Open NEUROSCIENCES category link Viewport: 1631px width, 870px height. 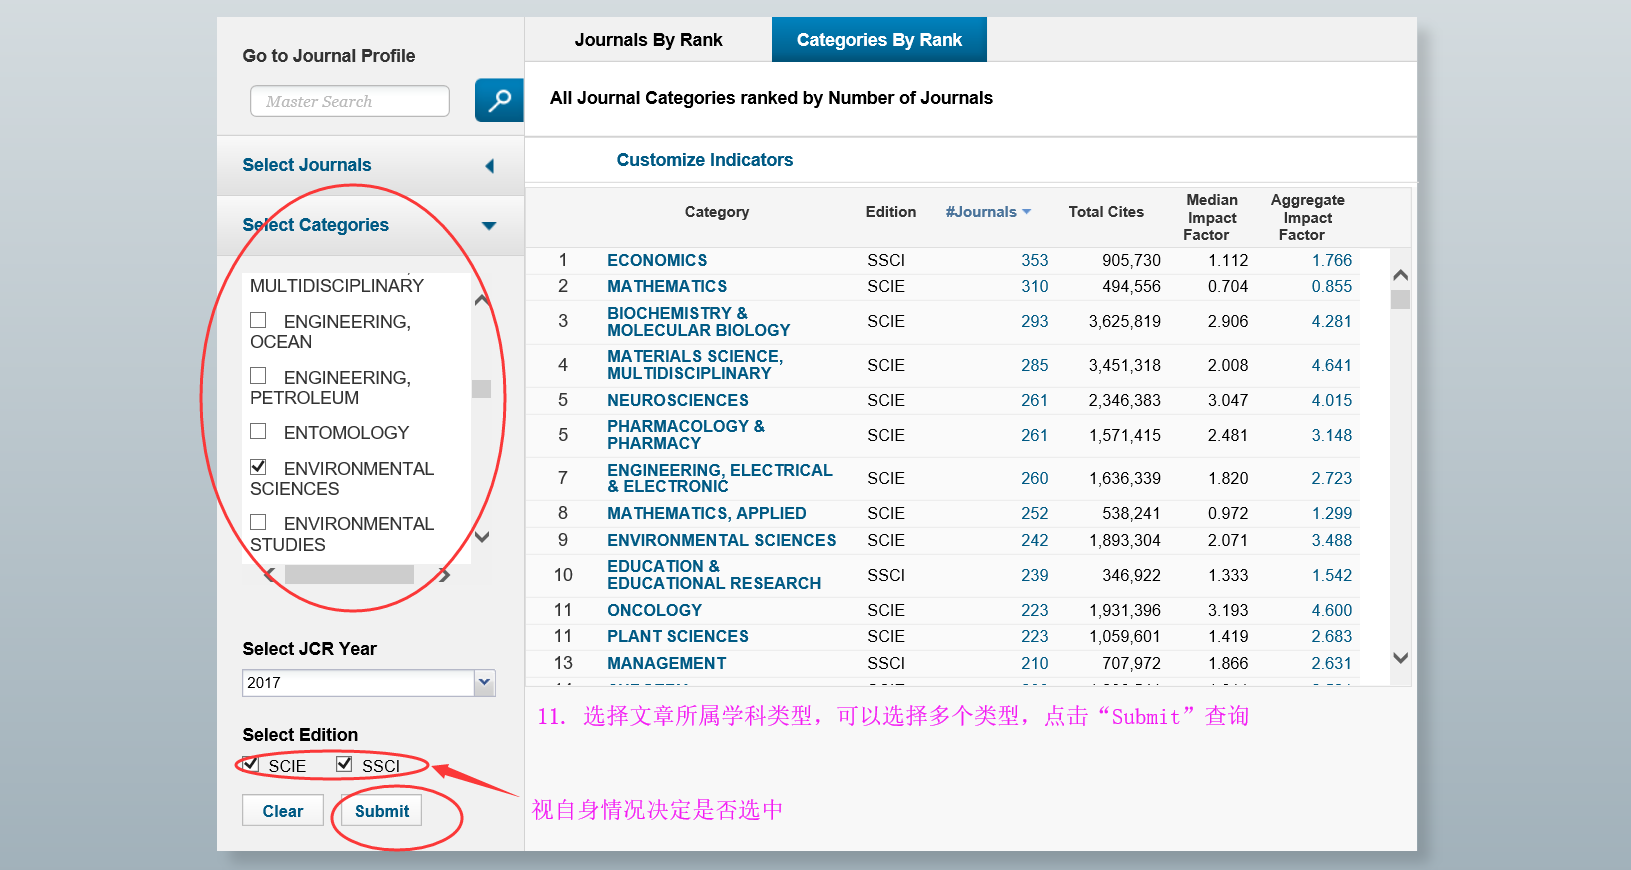coord(678,400)
